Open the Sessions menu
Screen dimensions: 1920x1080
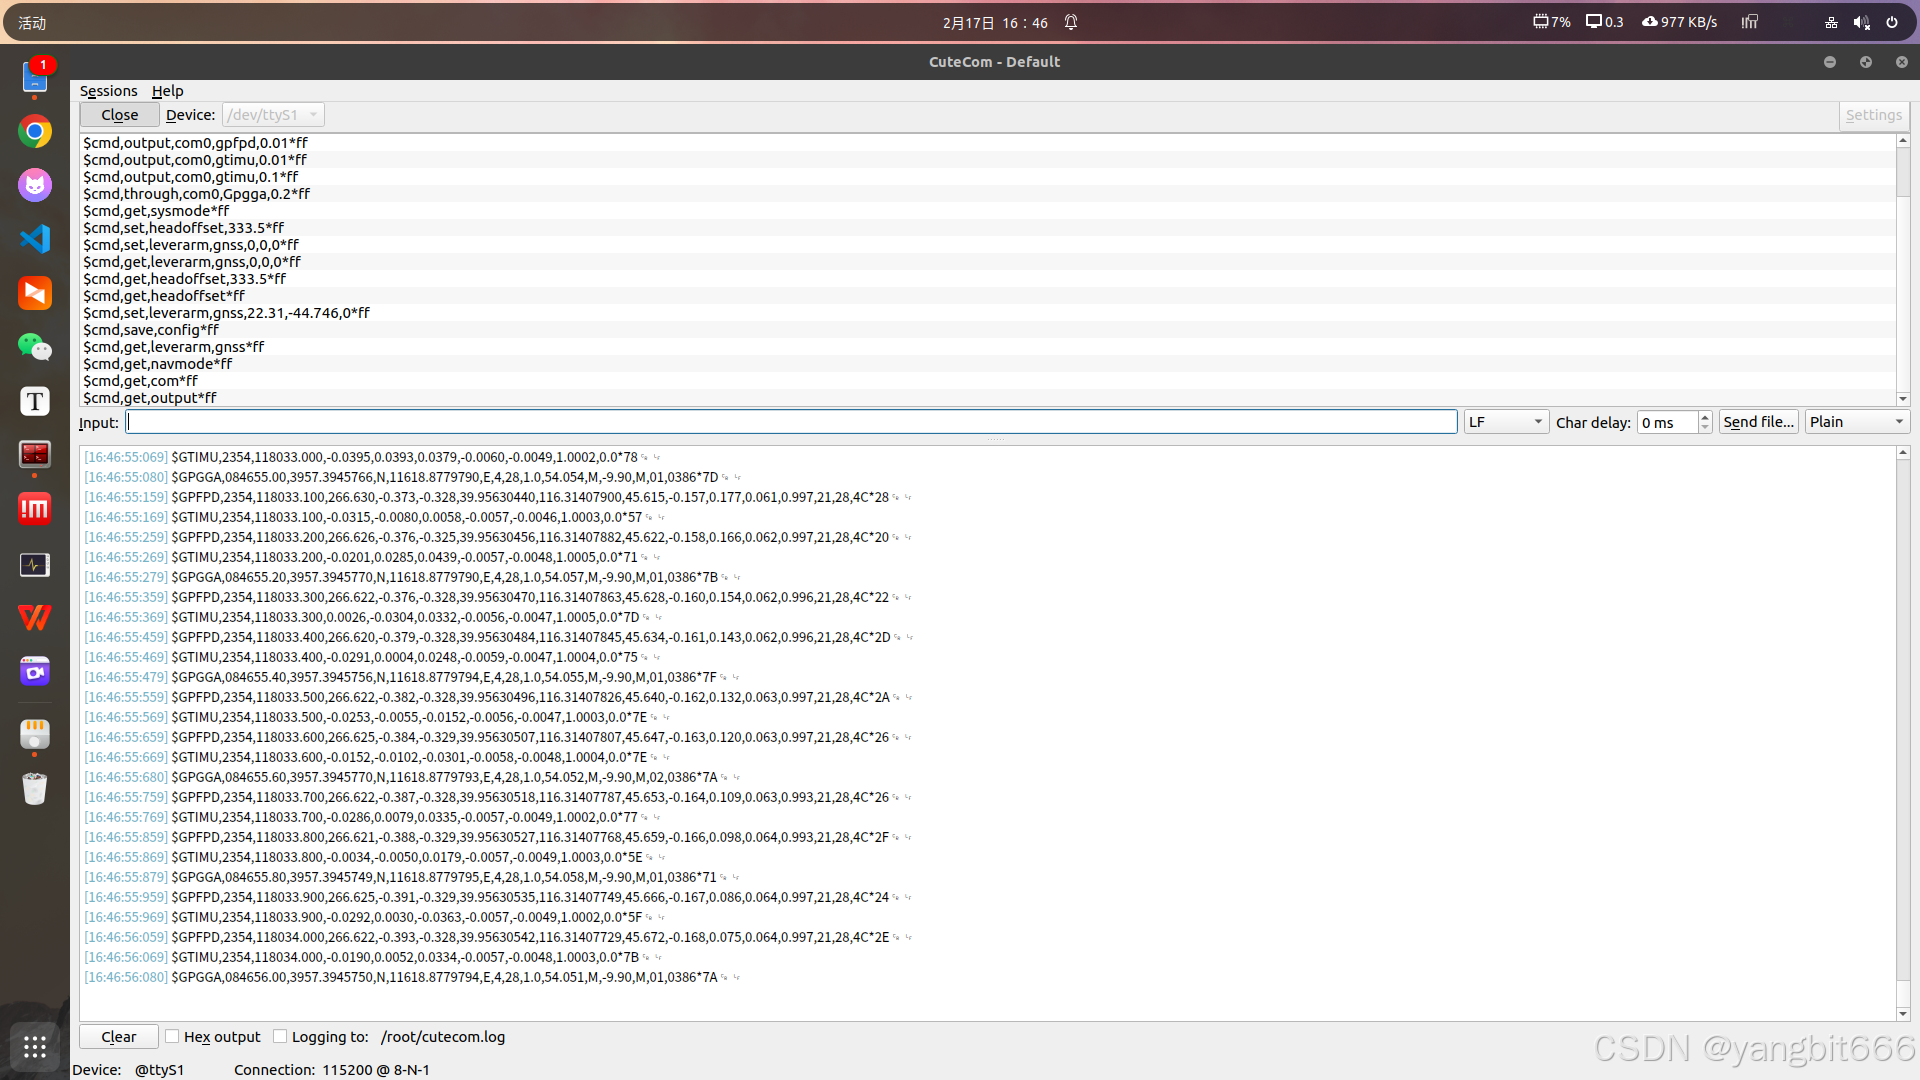(108, 91)
